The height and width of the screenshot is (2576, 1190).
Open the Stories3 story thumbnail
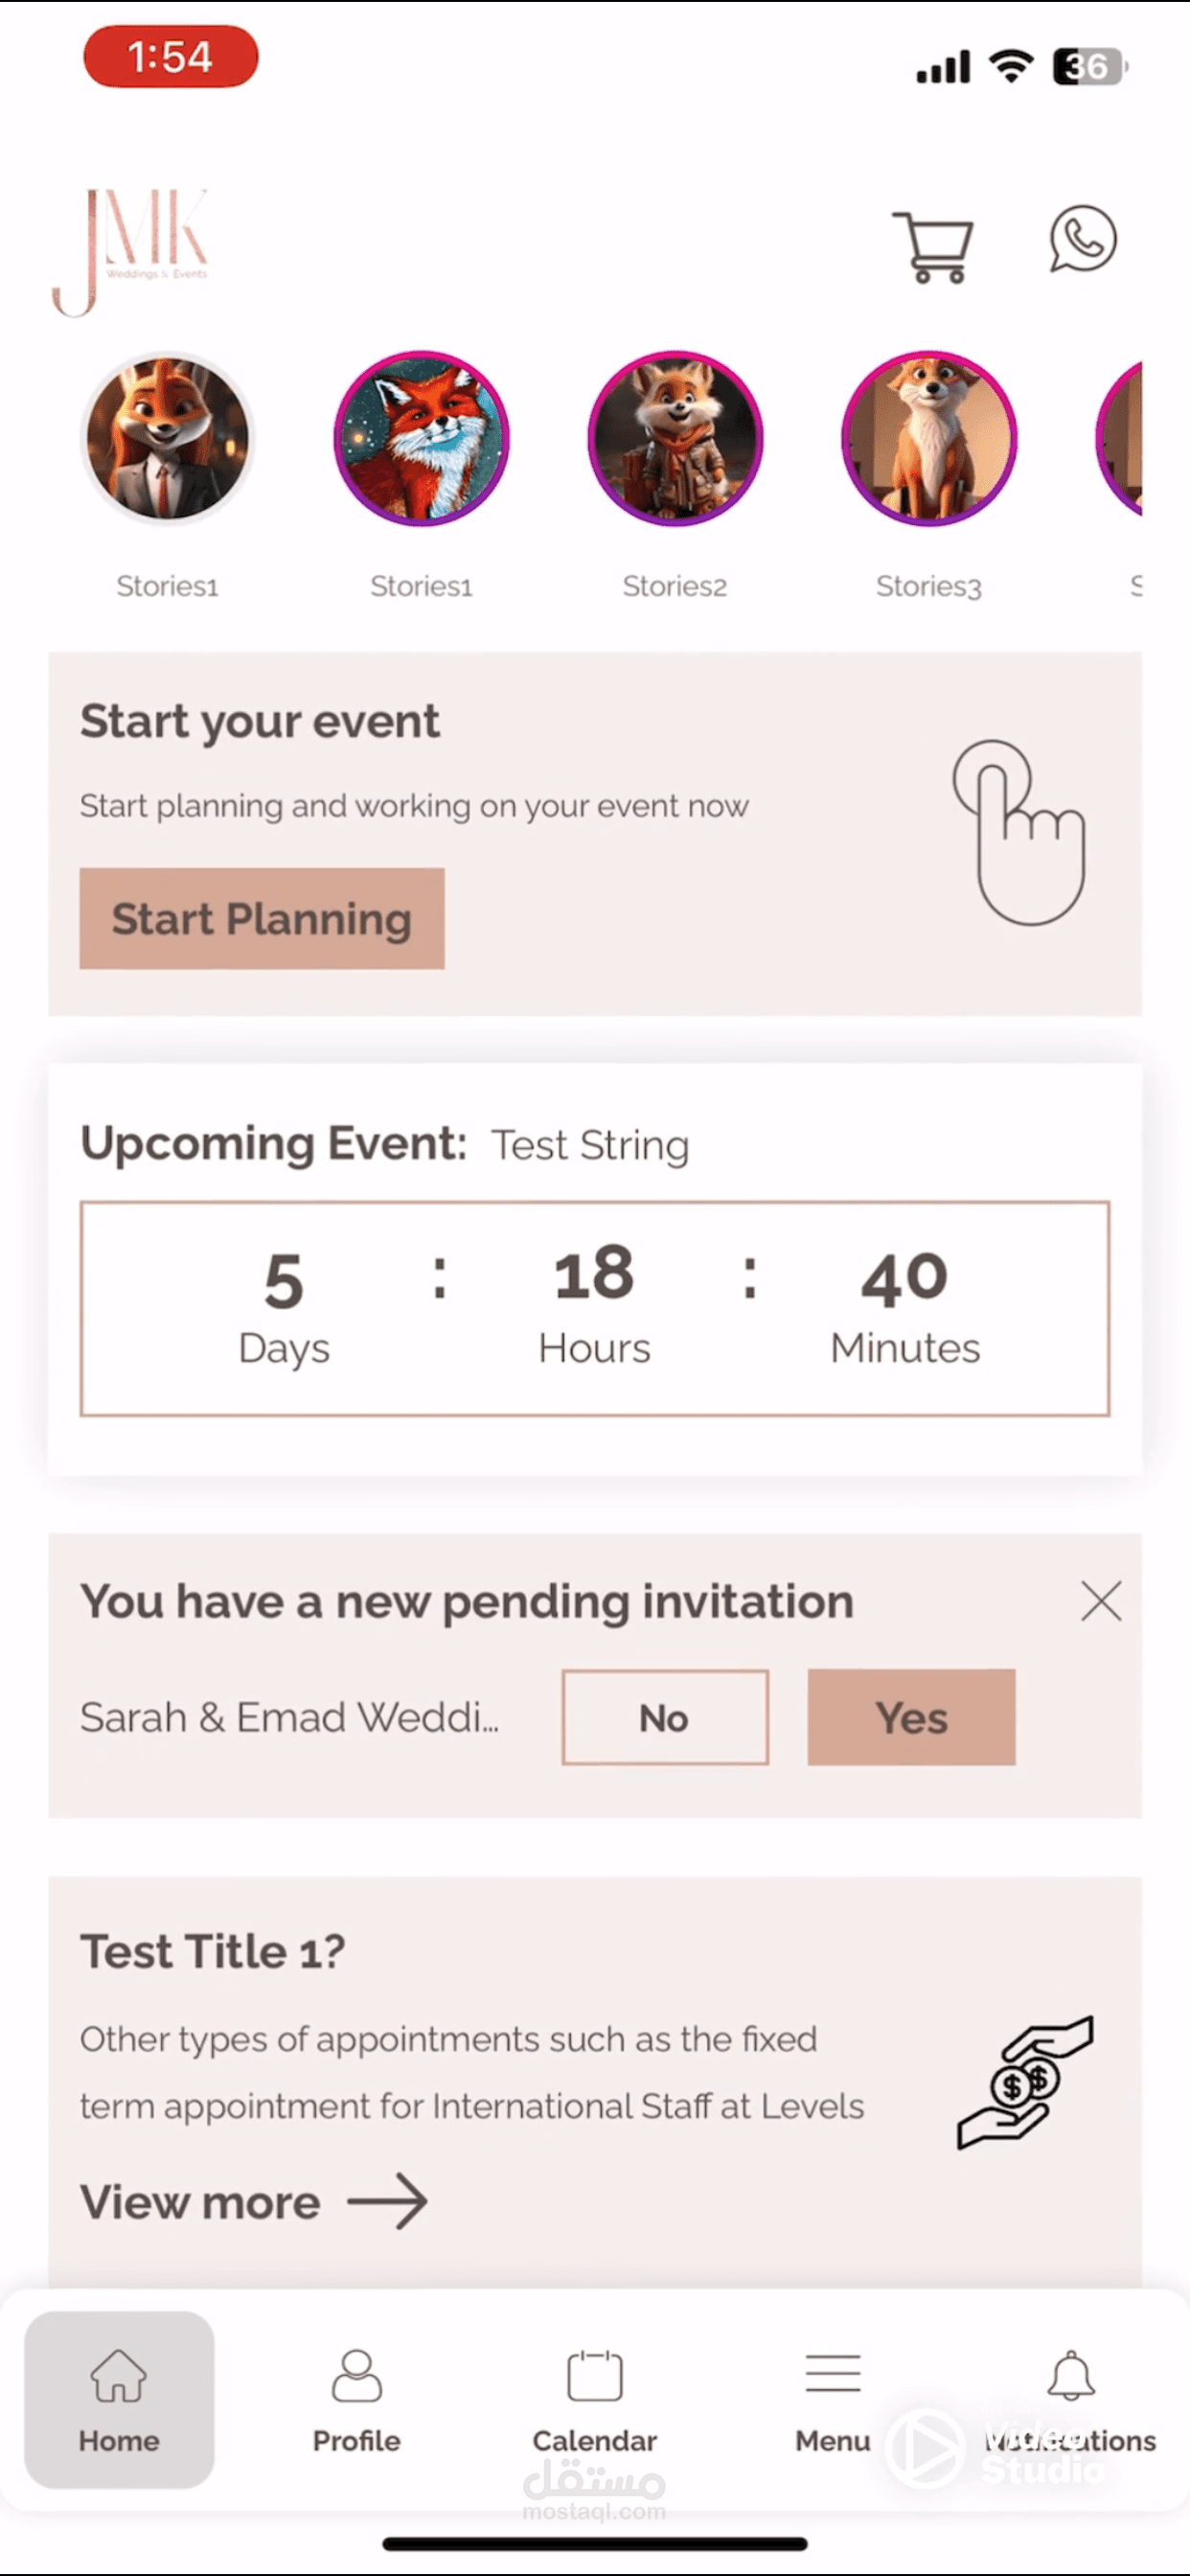pos(929,438)
